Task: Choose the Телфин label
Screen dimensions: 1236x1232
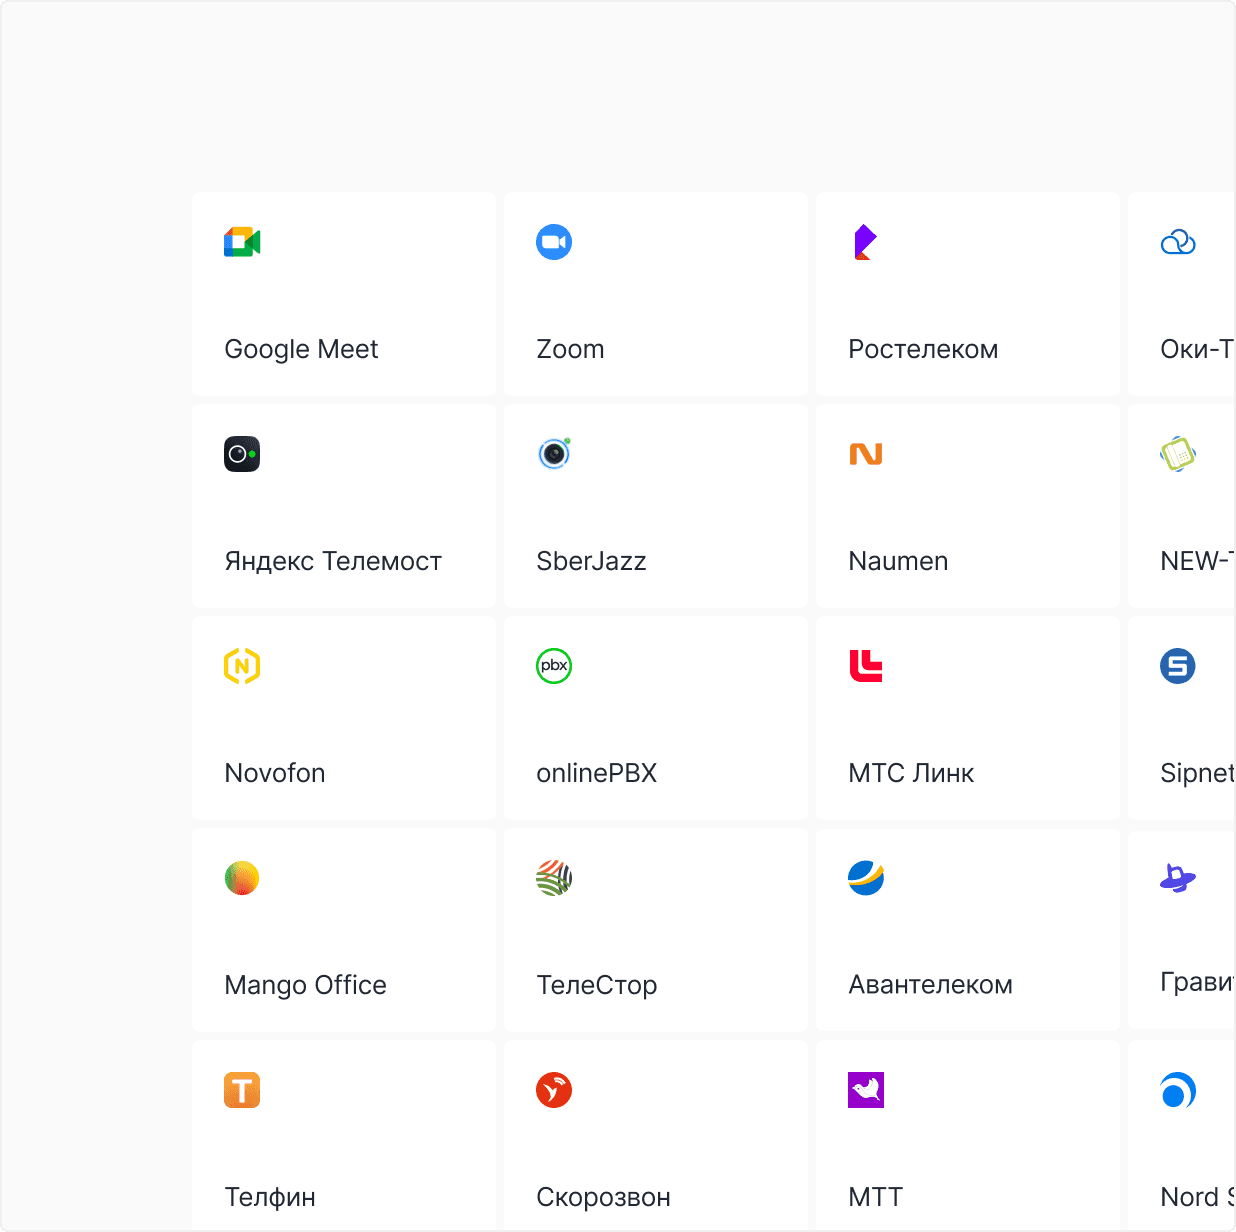Action: click(x=270, y=1197)
